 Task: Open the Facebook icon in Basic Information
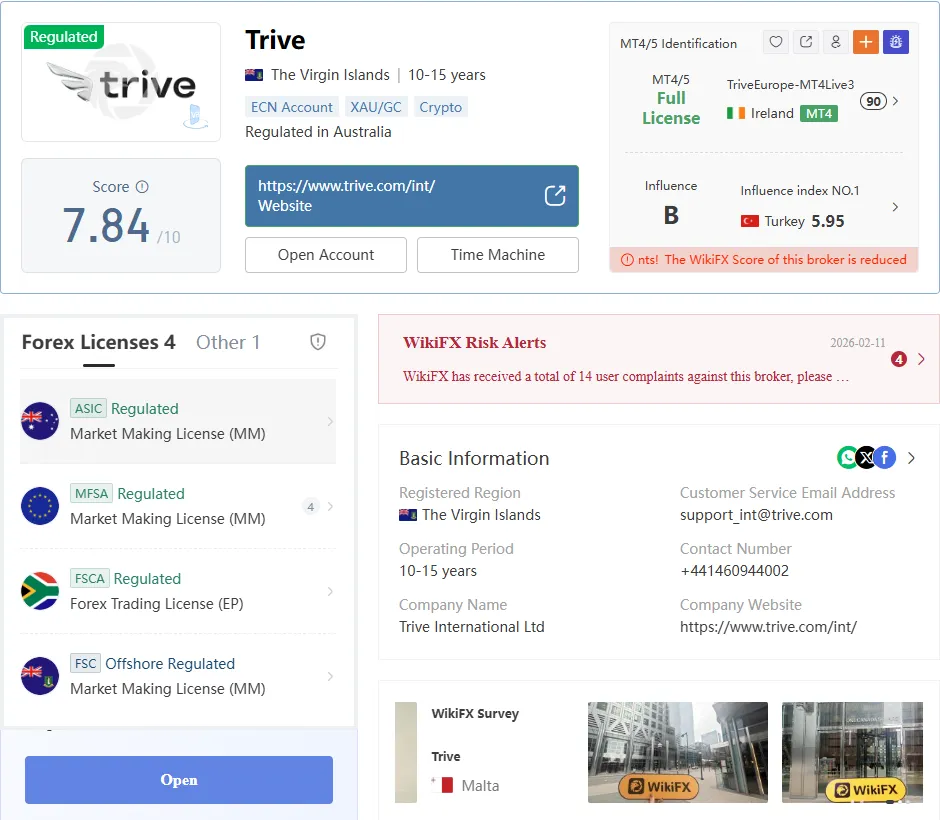[885, 458]
